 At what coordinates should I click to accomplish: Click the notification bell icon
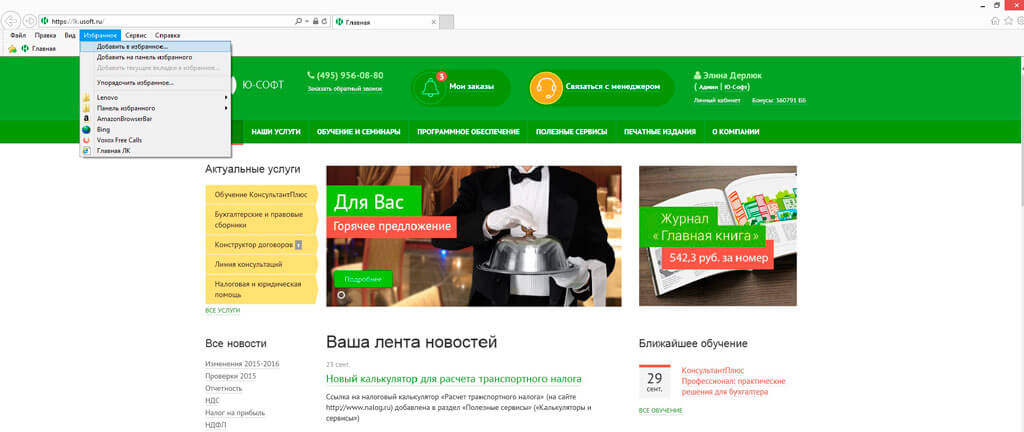(x=430, y=87)
